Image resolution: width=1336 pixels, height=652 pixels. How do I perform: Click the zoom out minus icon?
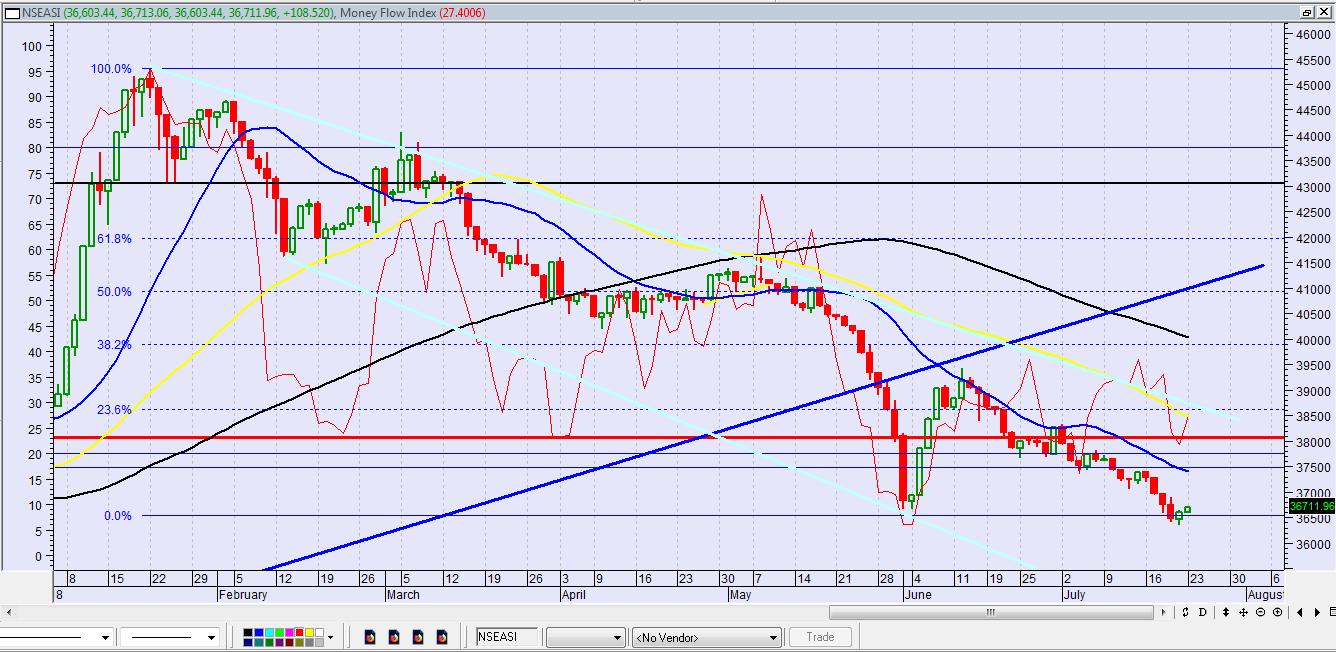pos(1260,612)
